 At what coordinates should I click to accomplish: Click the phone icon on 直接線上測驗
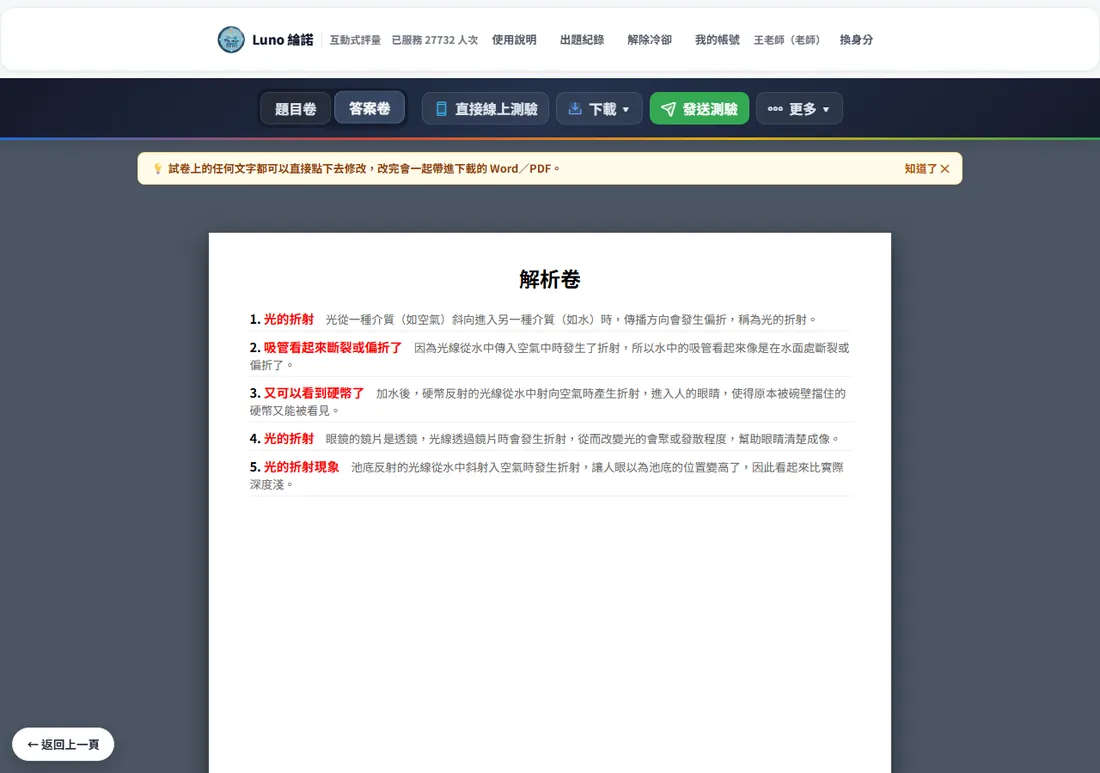click(441, 109)
